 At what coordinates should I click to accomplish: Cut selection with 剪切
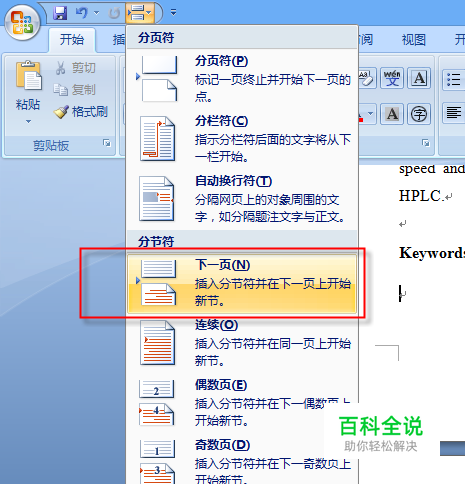click(x=76, y=68)
